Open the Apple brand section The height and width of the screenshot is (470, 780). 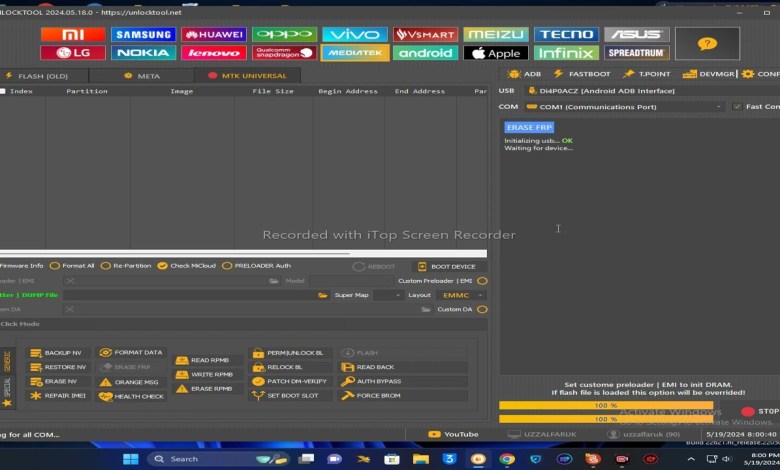click(x=496, y=53)
